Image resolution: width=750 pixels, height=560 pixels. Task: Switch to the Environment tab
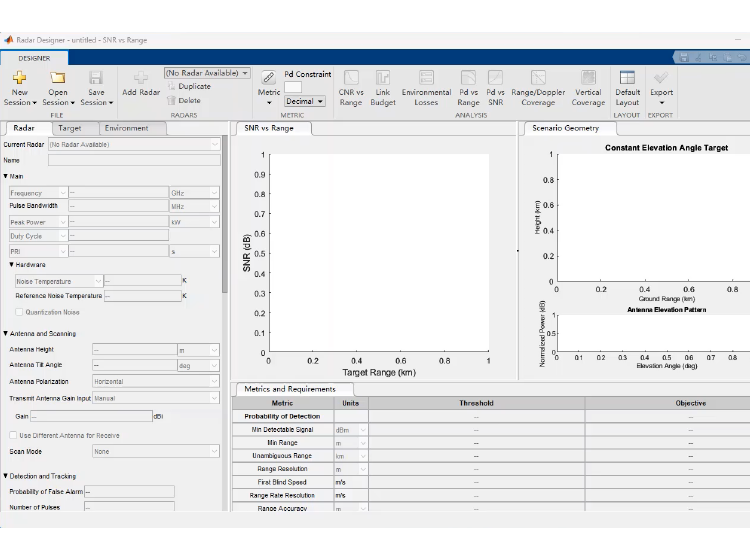pos(127,128)
